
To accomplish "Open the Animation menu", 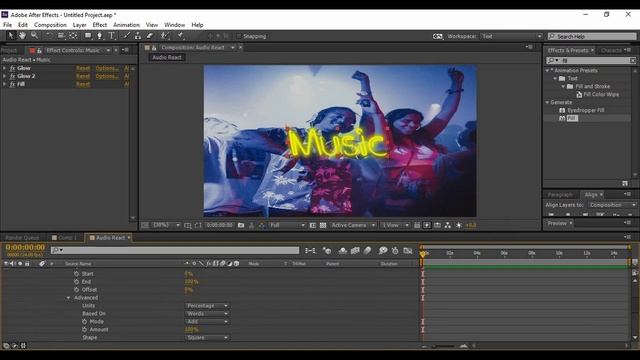I will 127,25.
